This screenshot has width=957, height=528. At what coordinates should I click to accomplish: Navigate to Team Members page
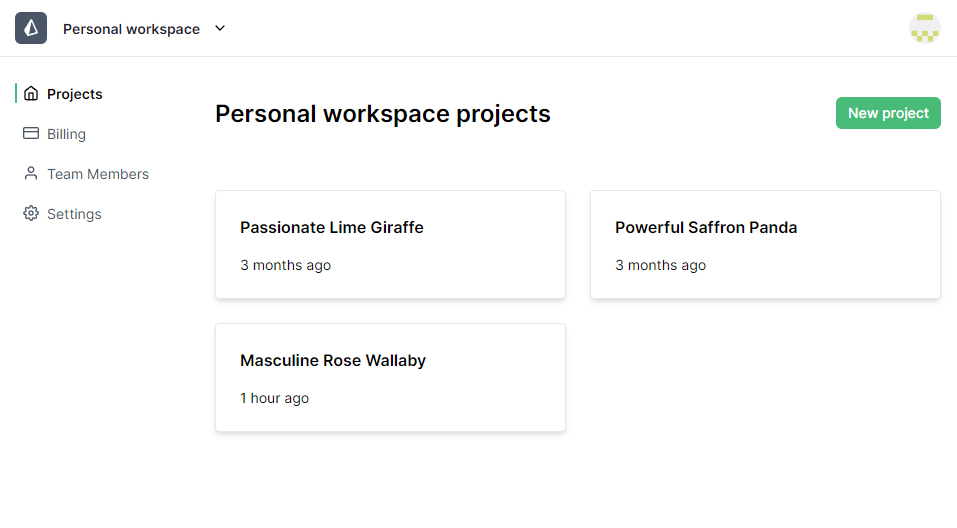click(x=98, y=174)
